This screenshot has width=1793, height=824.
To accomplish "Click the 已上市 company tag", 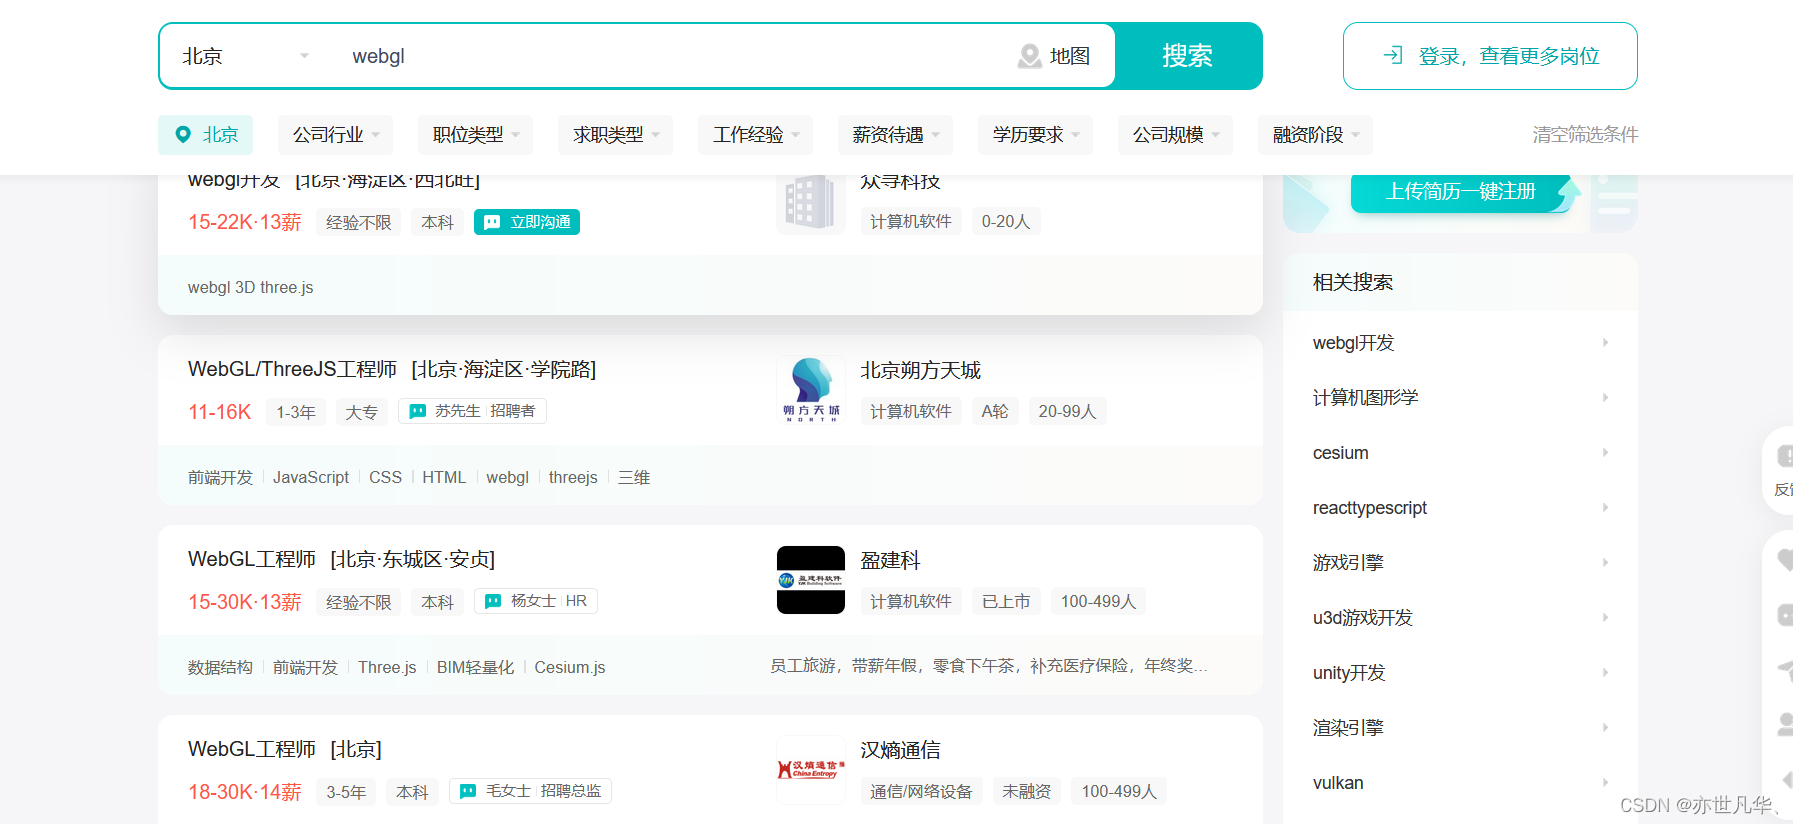I will 1006,601.
